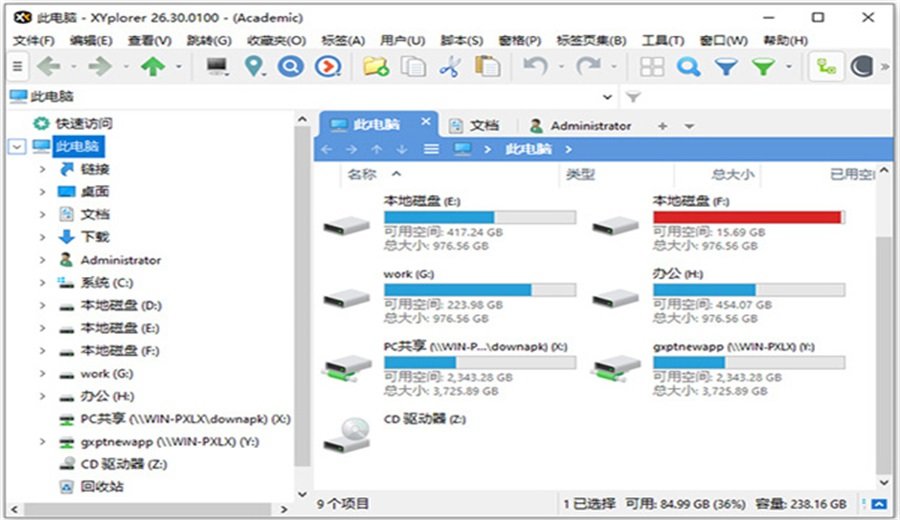900x520 pixels.
Task: Close the 此电脑 tab
Action: 425,122
